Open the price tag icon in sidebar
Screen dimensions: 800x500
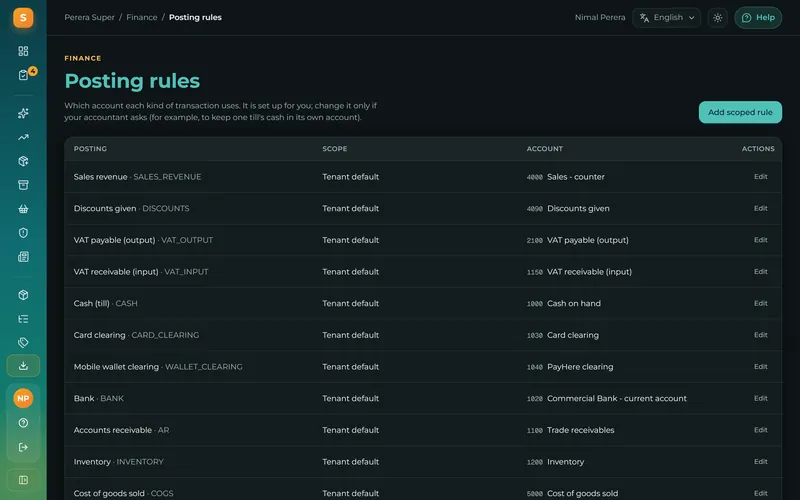coord(23,342)
